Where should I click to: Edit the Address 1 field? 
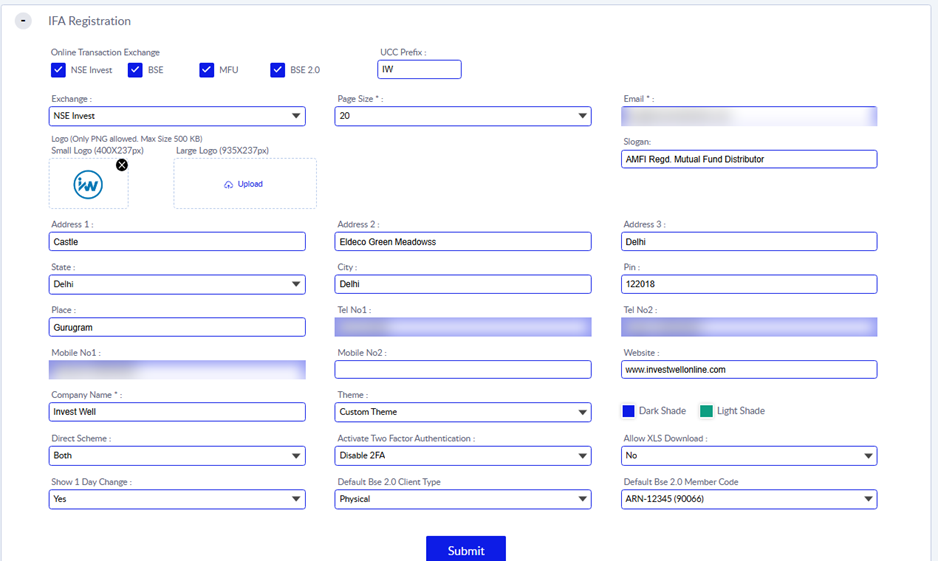click(177, 242)
